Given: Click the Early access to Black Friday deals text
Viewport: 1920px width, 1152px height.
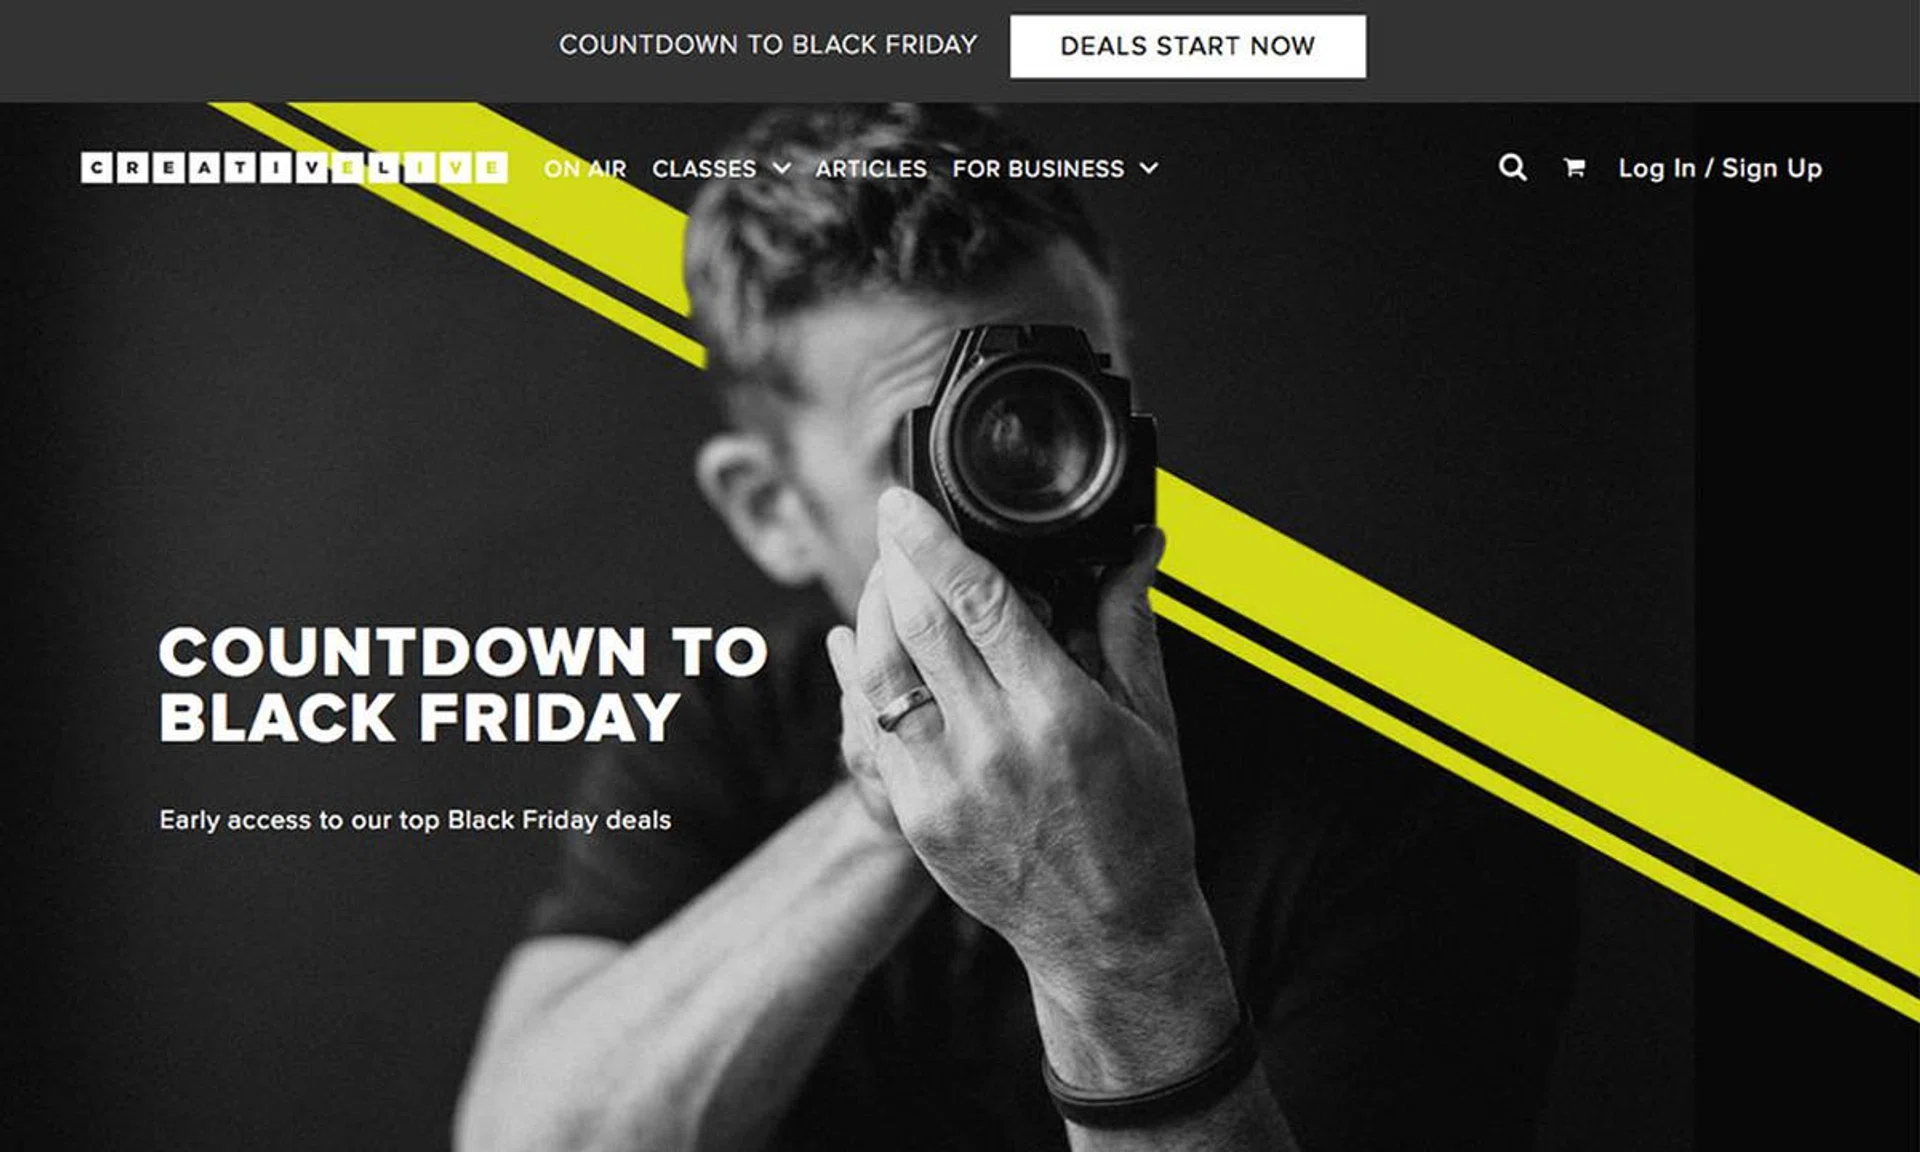Looking at the screenshot, I should click(415, 820).
